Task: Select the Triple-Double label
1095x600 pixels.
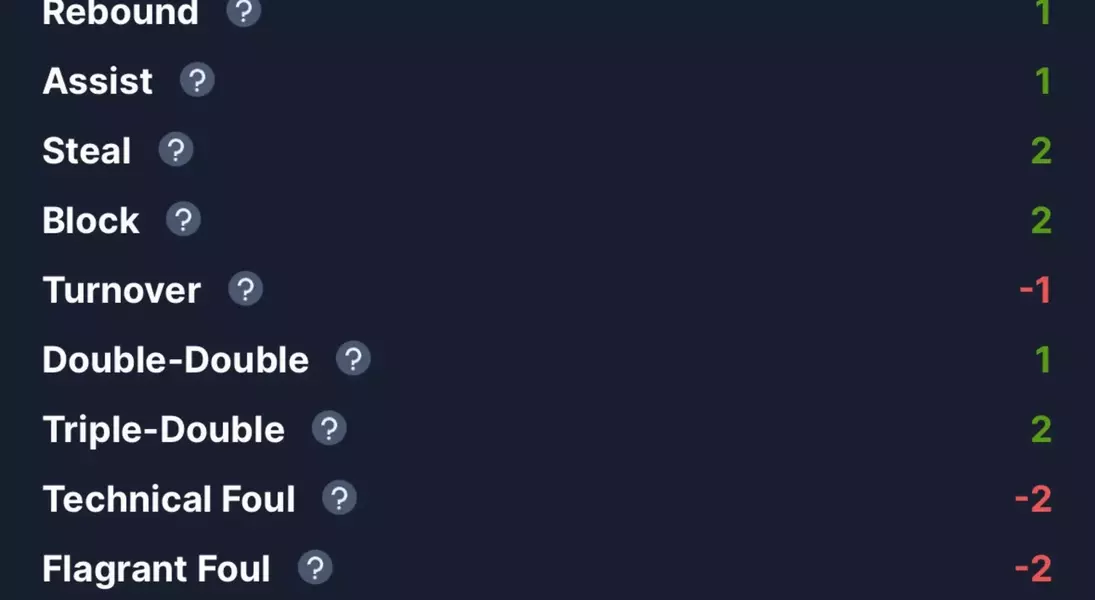Action: [163, 430]
